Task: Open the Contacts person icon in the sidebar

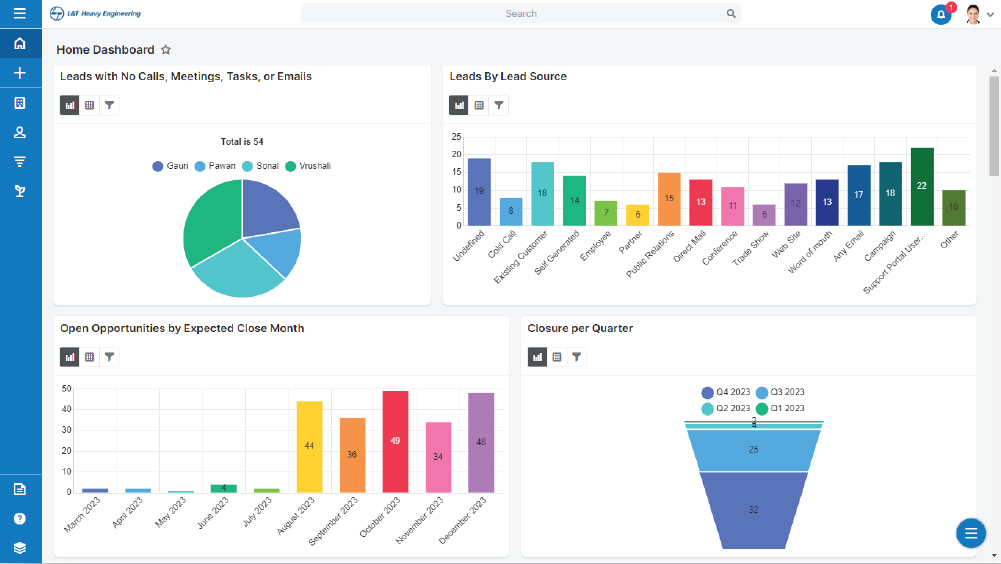Action: tap(20, 132)
